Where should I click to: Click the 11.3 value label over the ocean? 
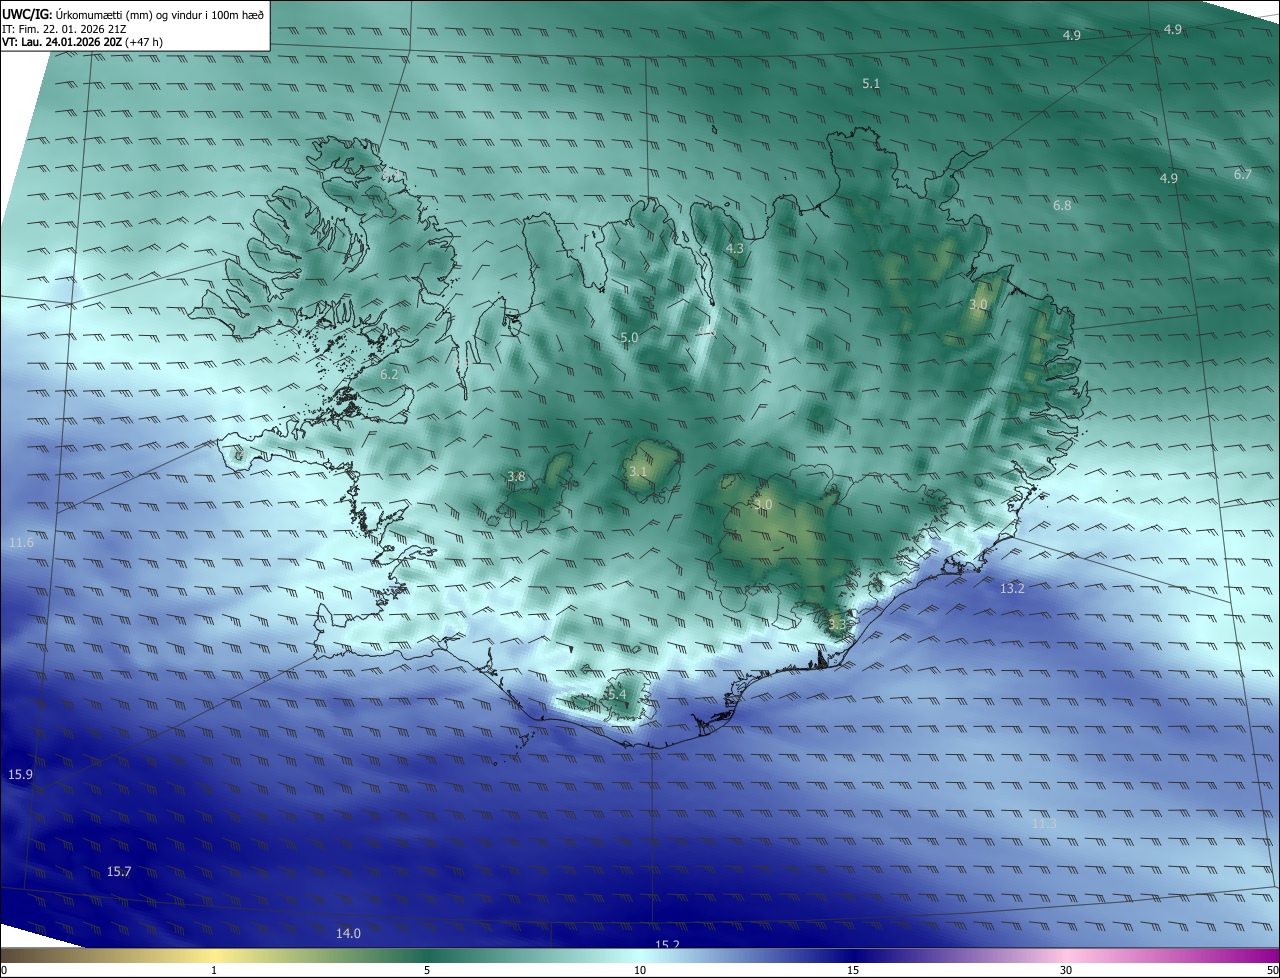point(1044,823)
